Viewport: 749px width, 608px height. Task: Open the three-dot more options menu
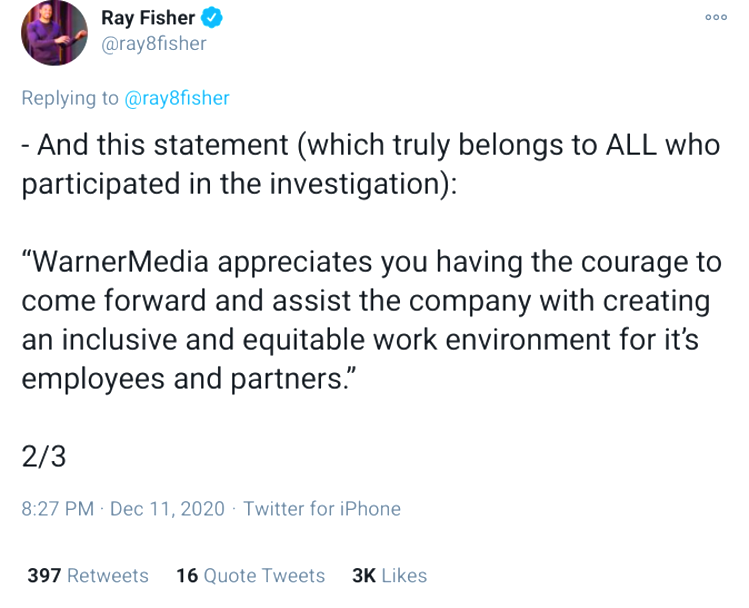point(715,18)
